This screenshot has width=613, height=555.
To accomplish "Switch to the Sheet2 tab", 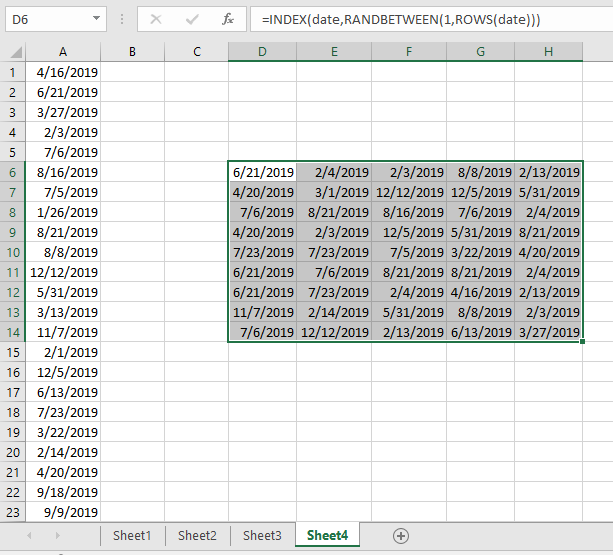I will pos(197,535).
